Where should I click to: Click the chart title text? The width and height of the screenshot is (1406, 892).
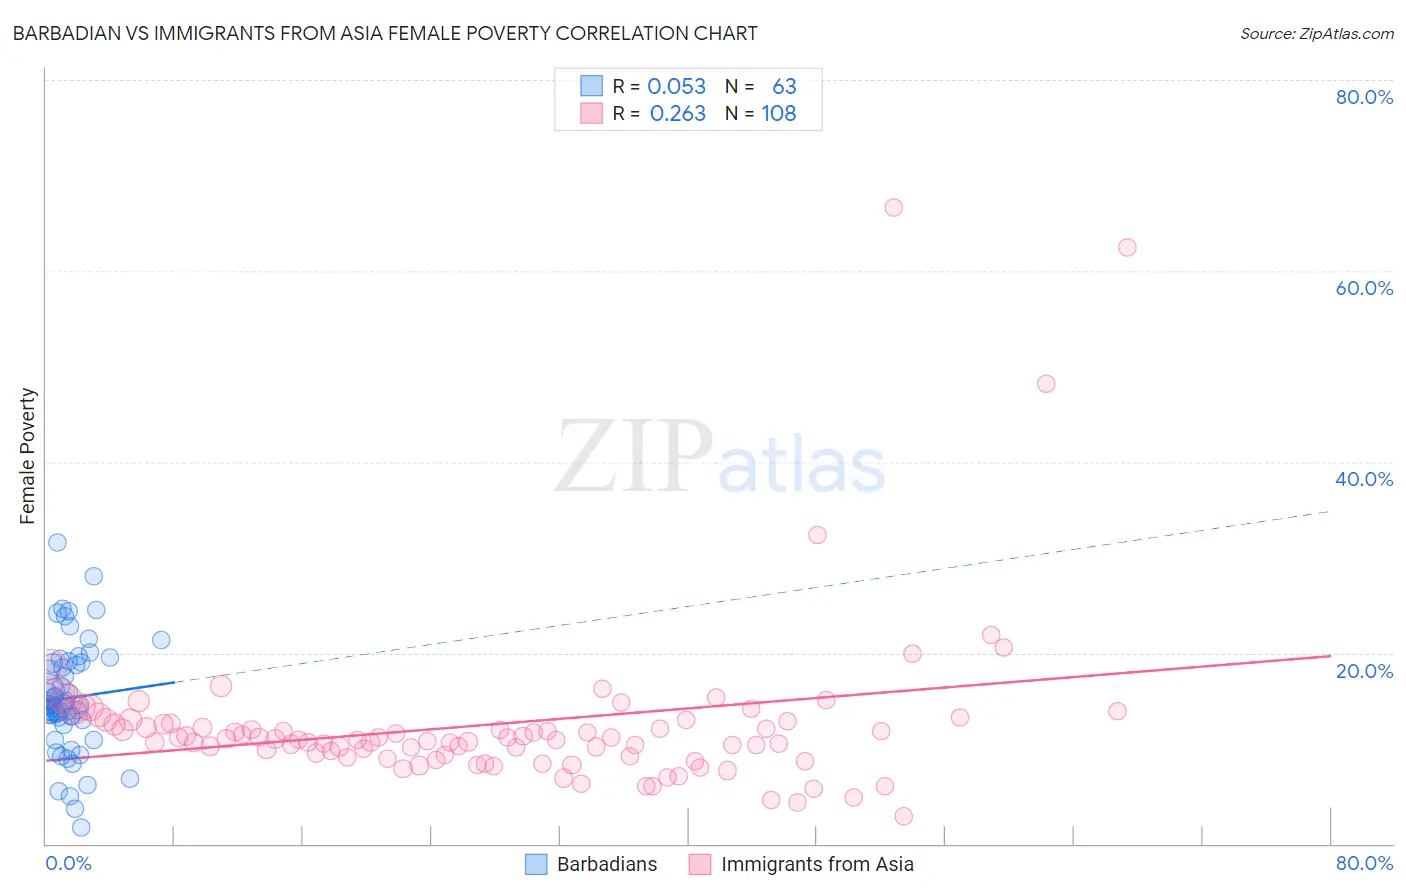385,33
